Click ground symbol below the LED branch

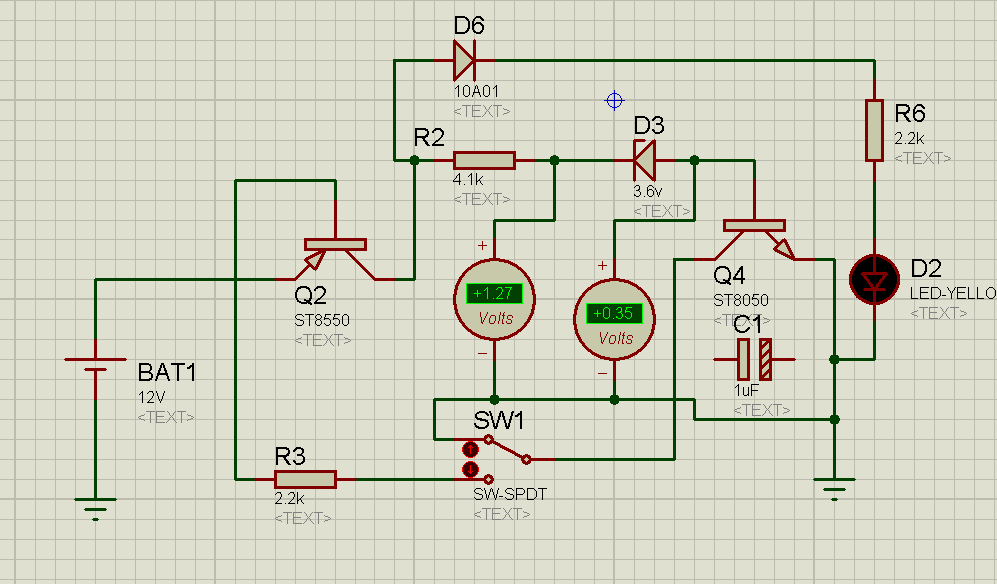[834, 489]
